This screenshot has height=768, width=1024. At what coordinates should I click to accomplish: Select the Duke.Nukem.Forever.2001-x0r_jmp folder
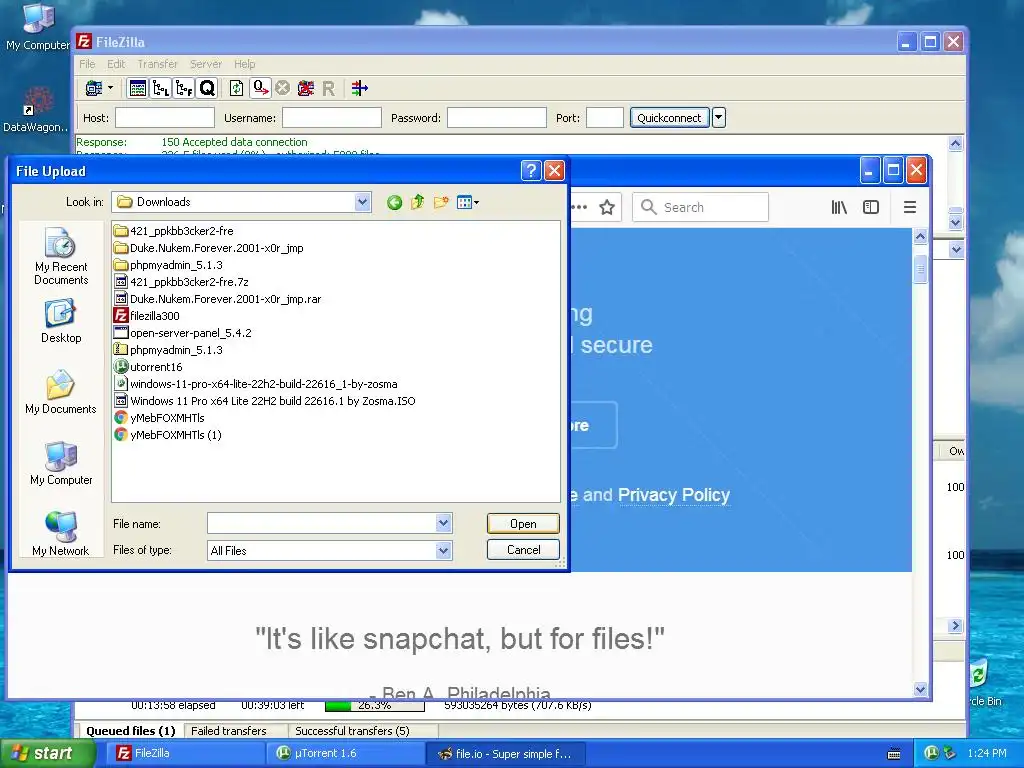pyautogui.click(x=208, y=248)
